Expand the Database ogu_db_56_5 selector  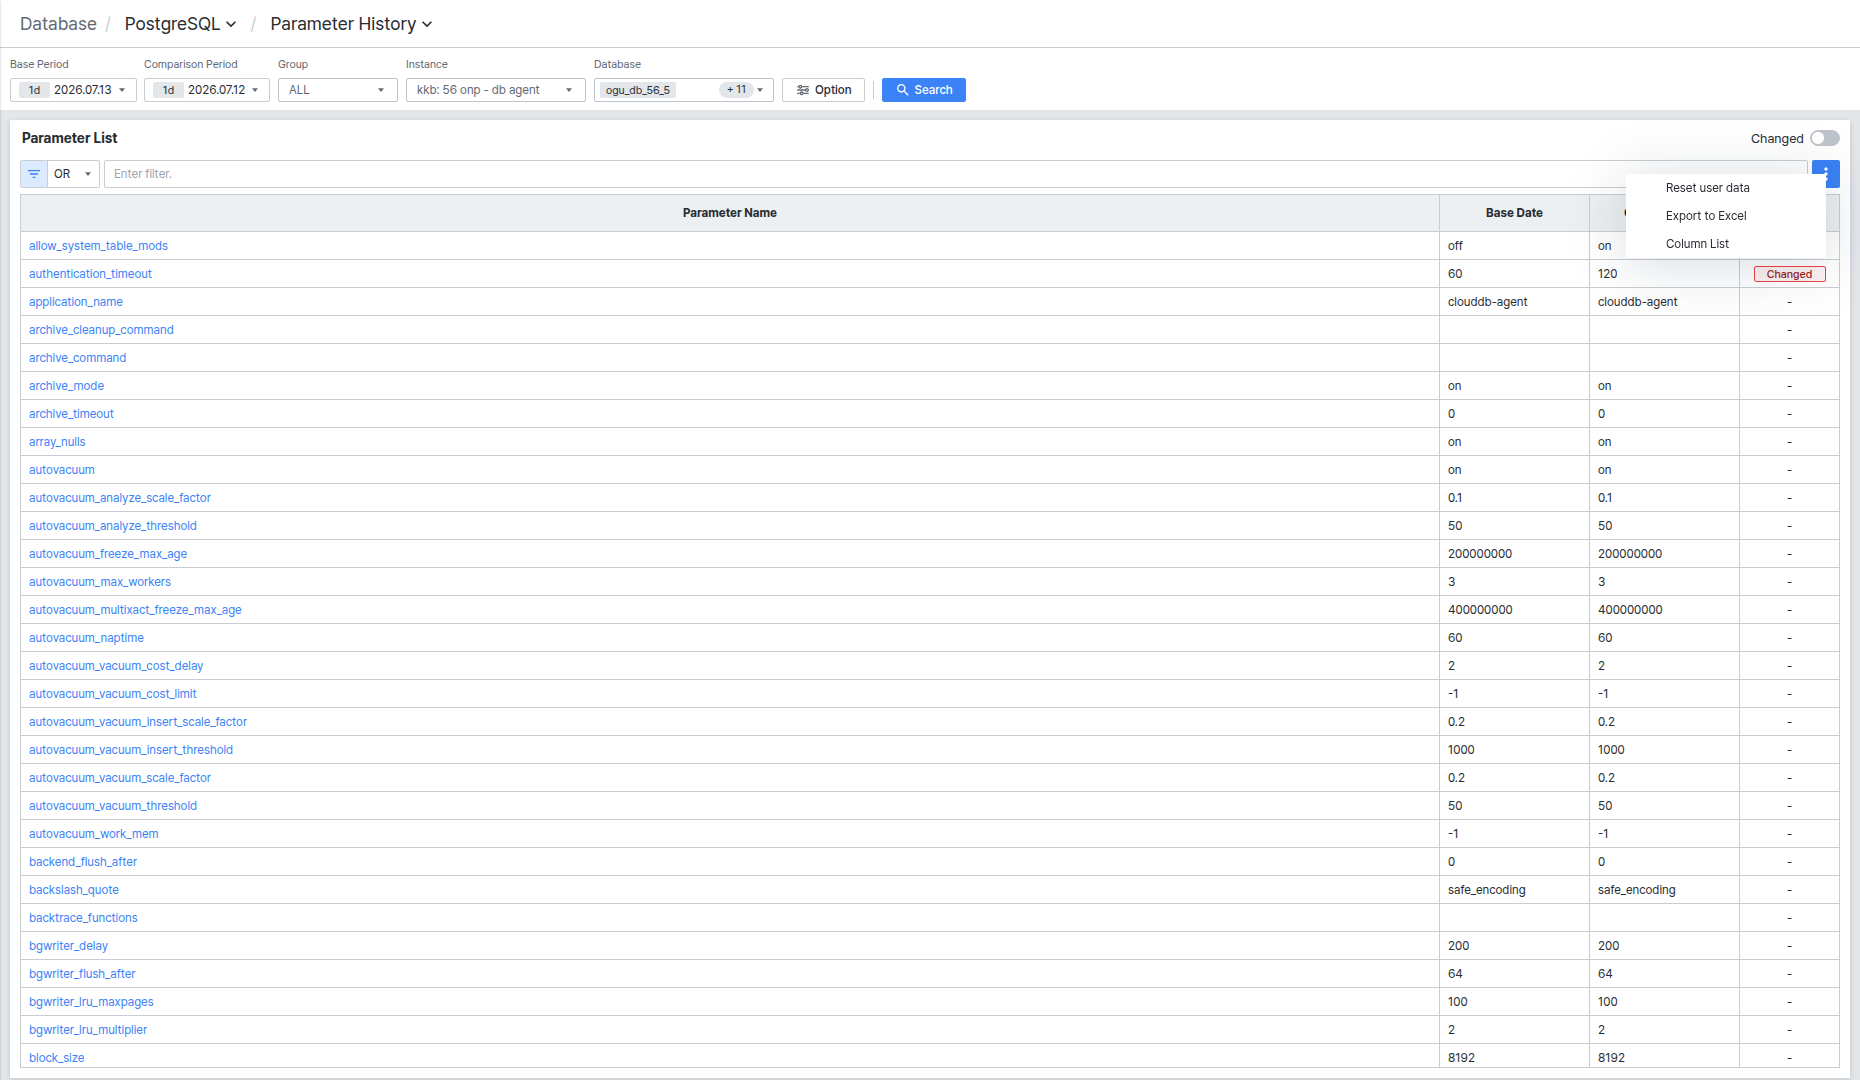(x=684, y=90)
